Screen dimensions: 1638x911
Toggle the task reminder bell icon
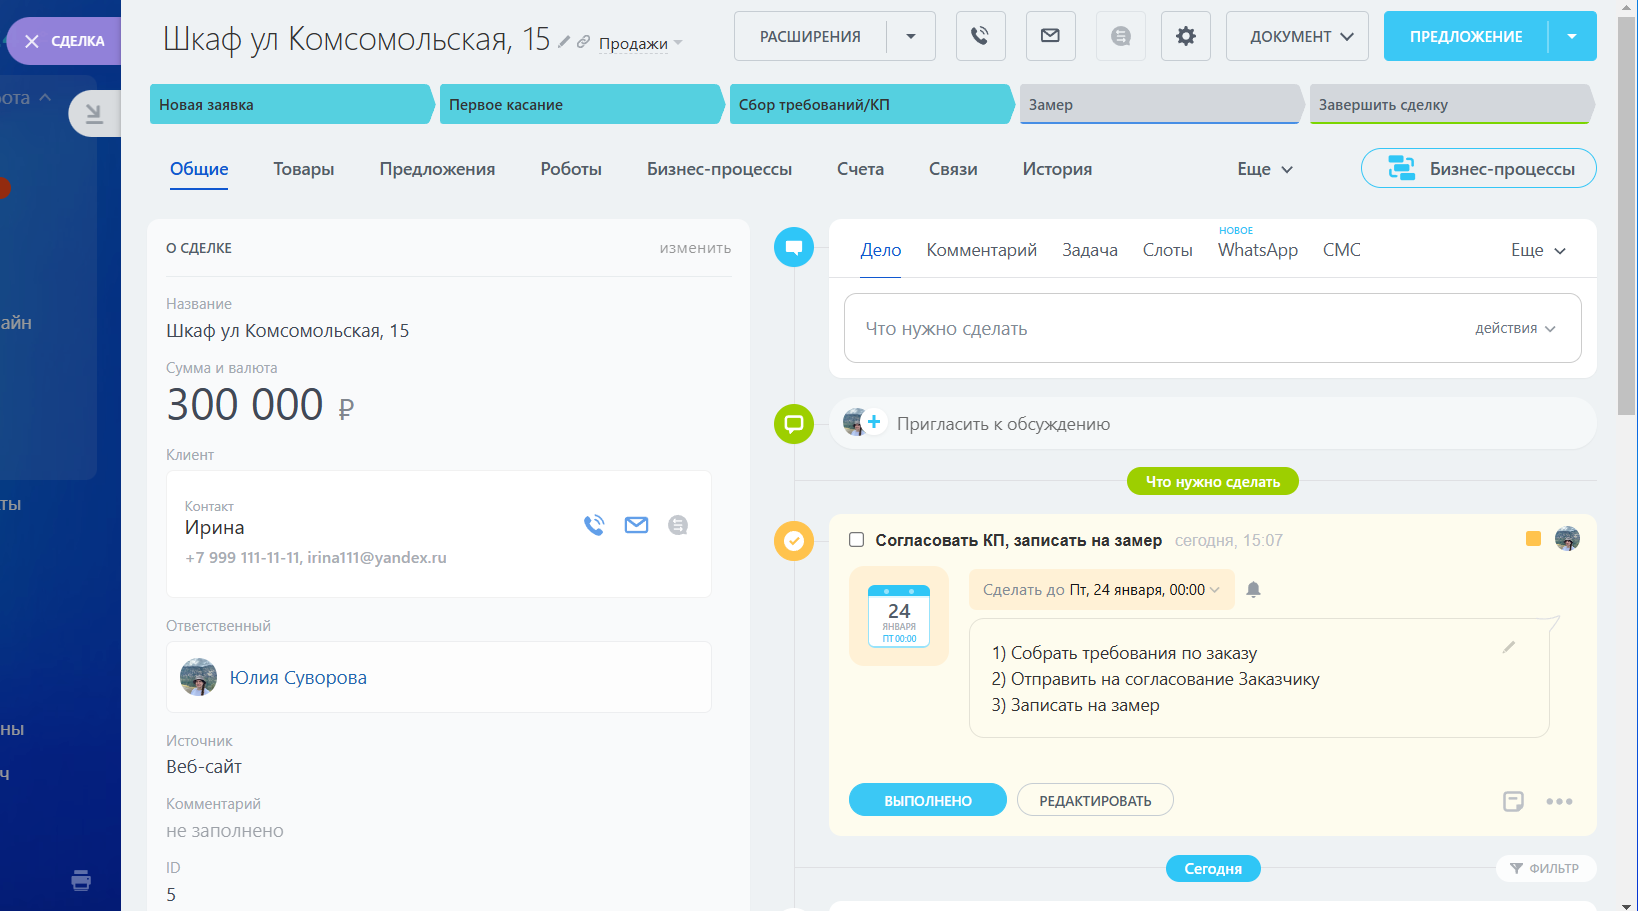[x=1253, y=590]
